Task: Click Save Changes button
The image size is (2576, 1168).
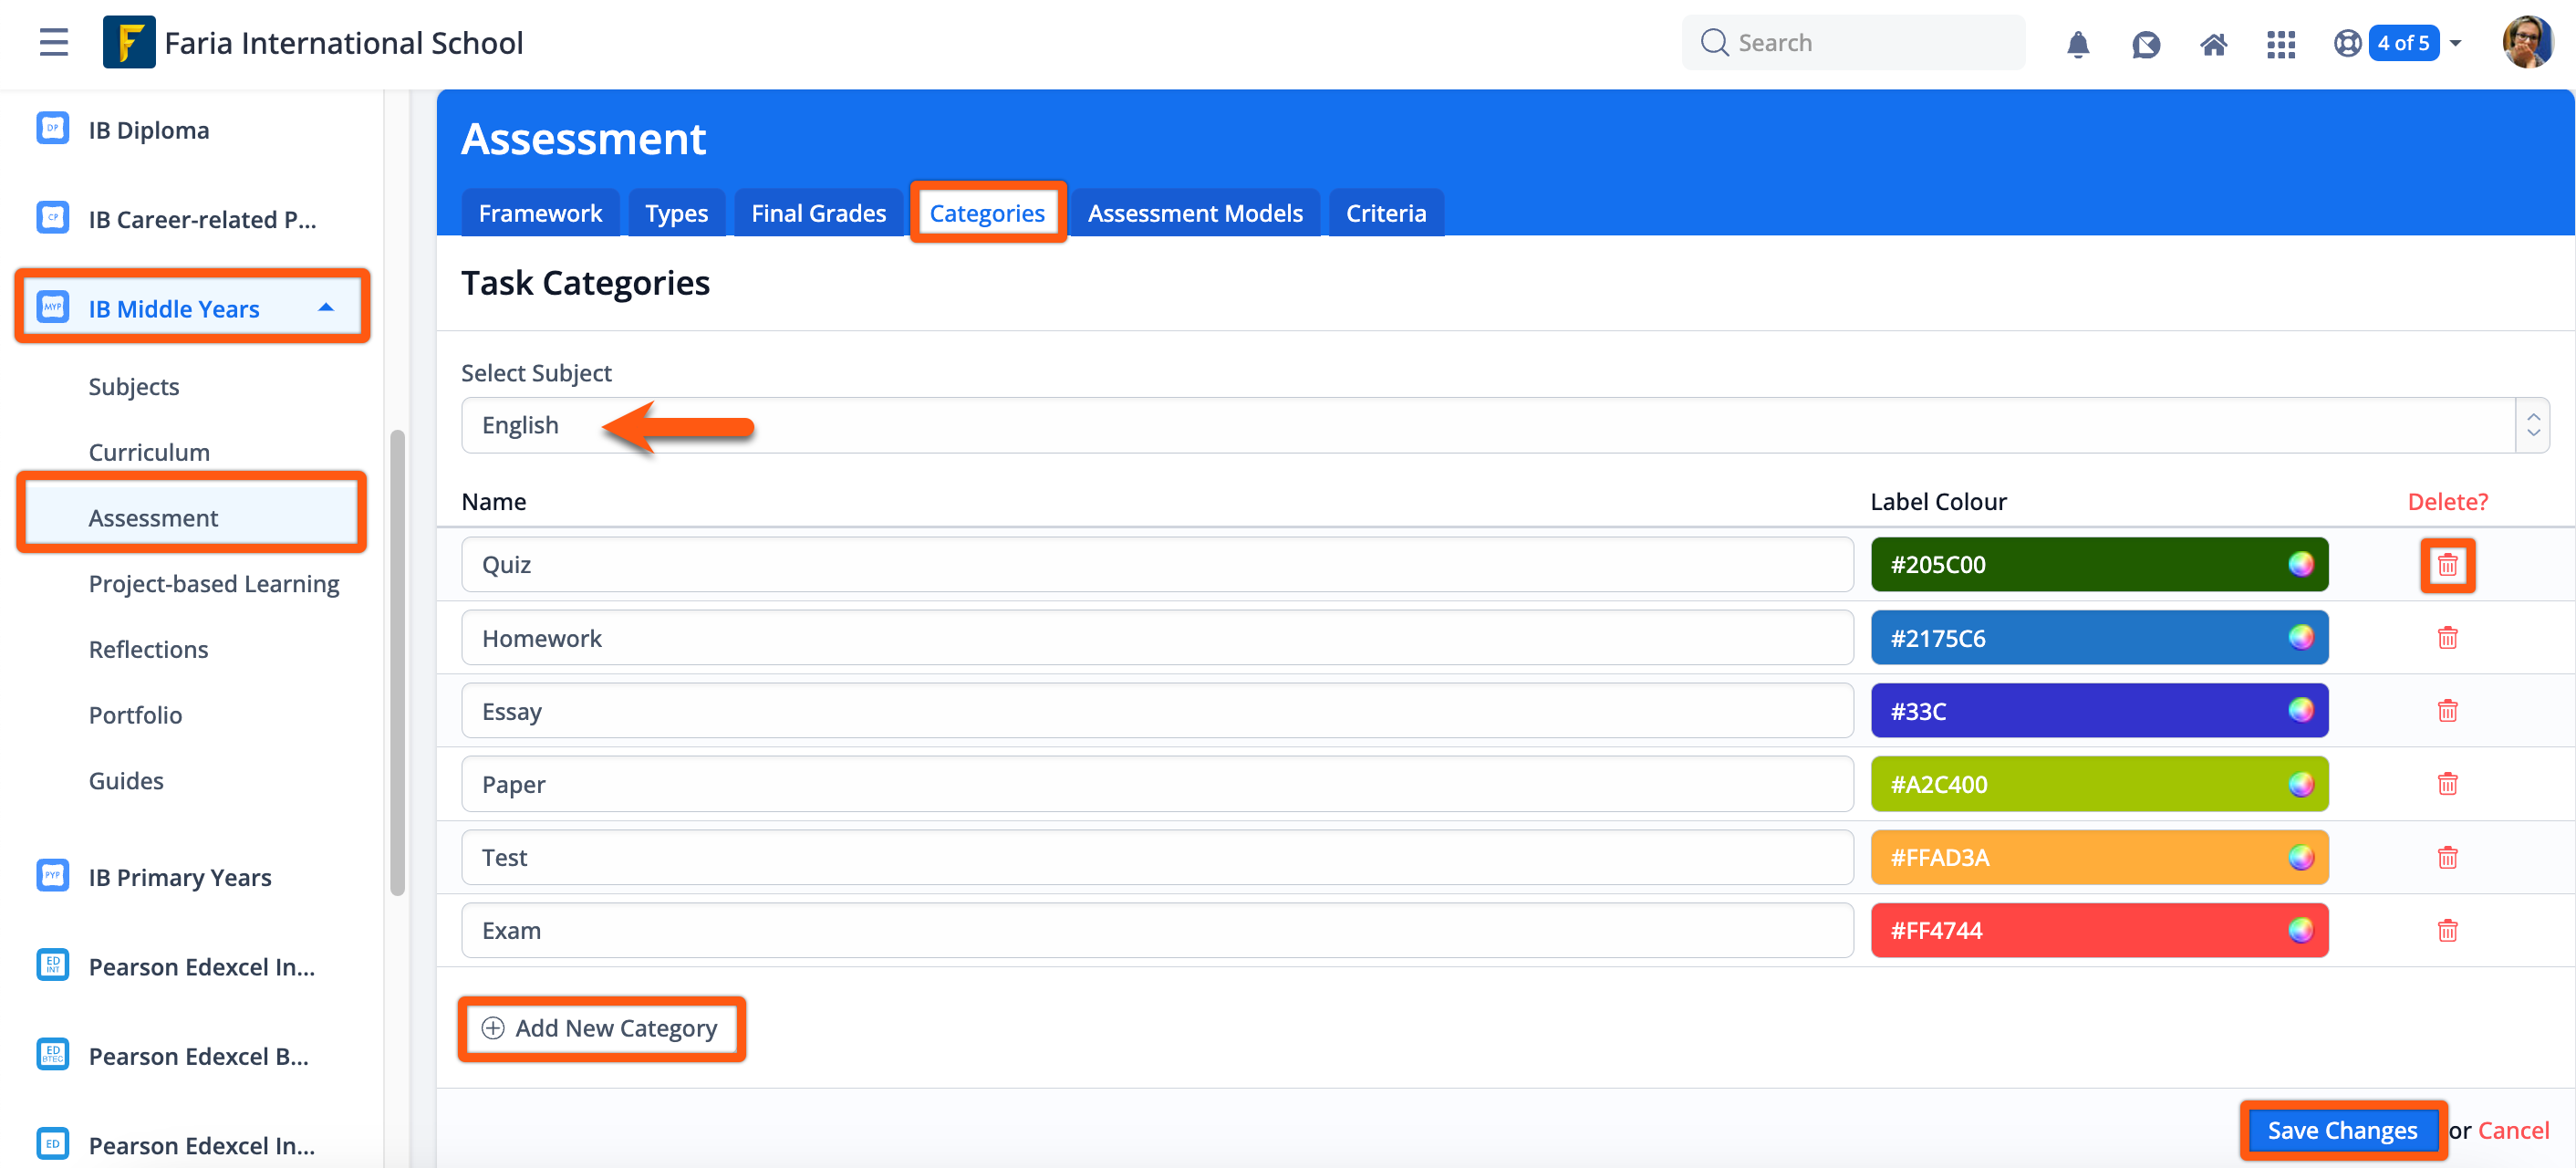Action: pos(2342,1130)
